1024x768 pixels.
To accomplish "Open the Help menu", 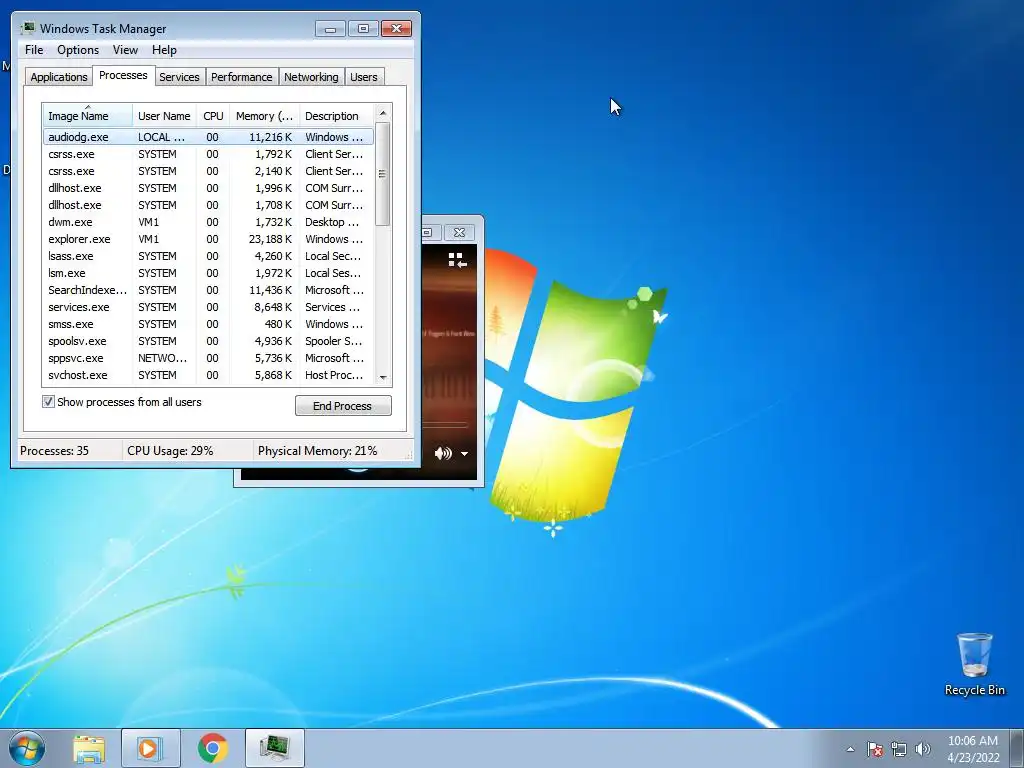I will click(164, 50).
